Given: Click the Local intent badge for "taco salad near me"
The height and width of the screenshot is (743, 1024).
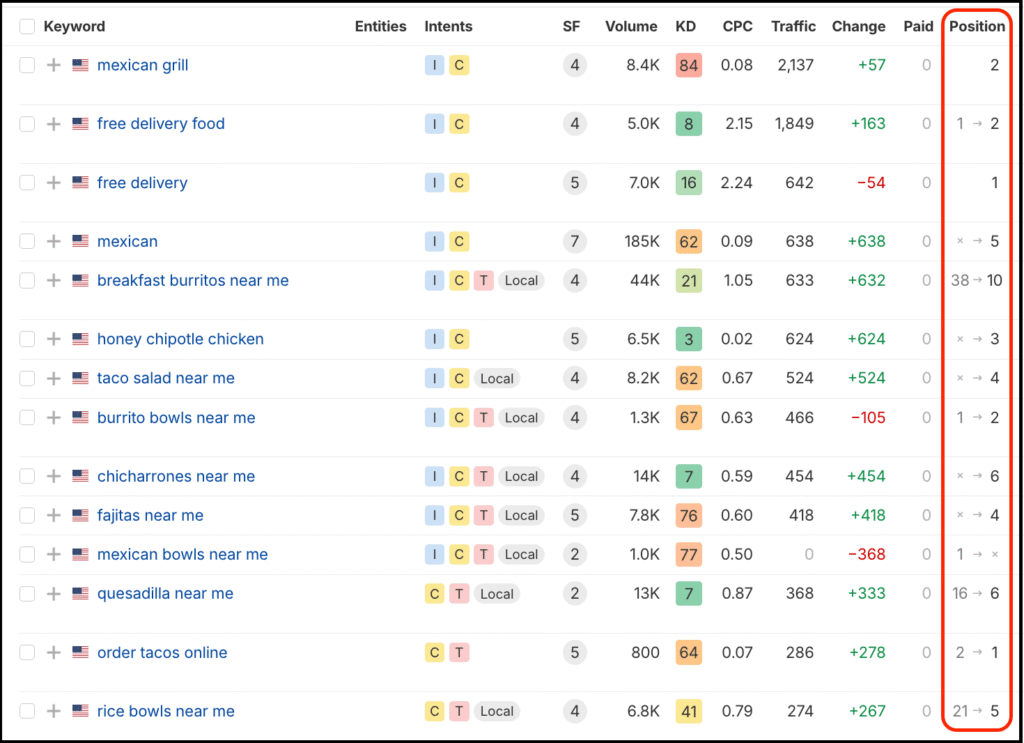Looking at the screenshot, I should point(497,378).
